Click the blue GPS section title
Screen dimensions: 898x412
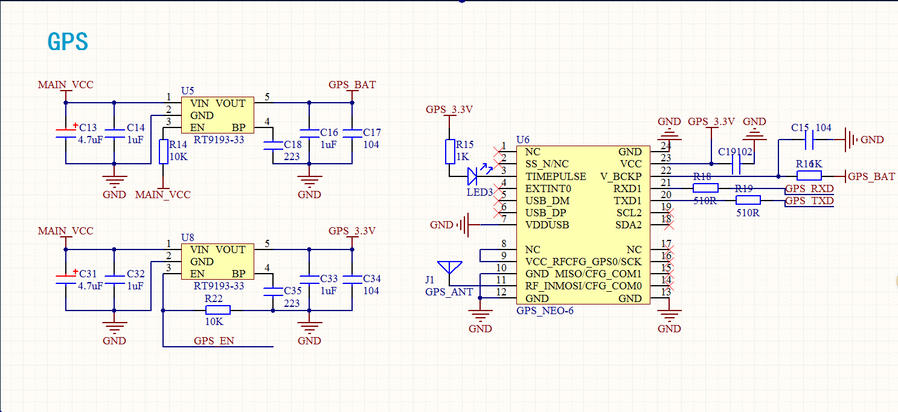[68, 41]
